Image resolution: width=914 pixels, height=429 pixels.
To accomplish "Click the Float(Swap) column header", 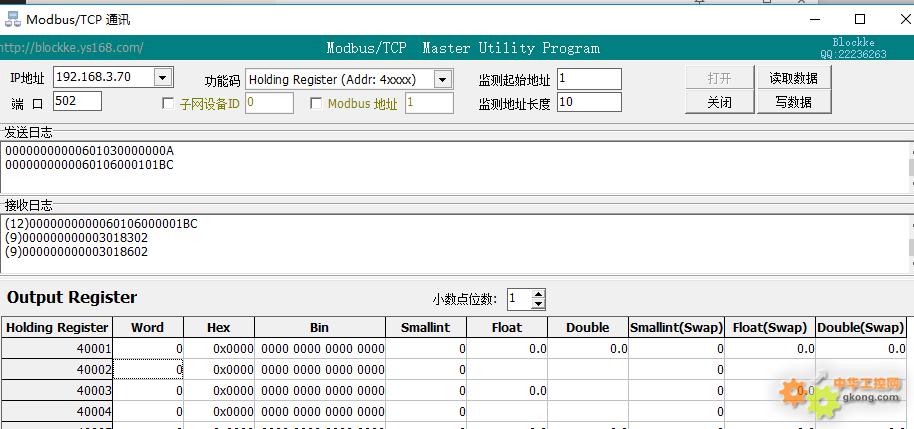I will 770,328.
